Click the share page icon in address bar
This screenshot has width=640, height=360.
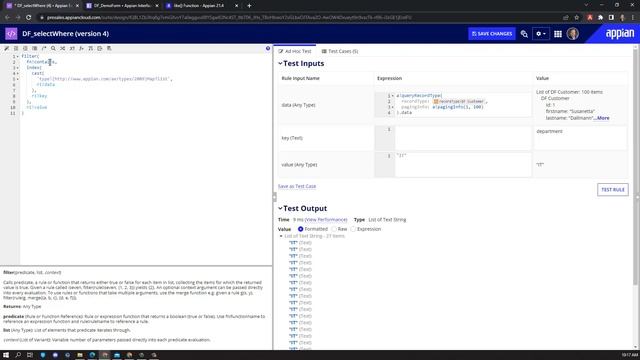click(566, 18)
